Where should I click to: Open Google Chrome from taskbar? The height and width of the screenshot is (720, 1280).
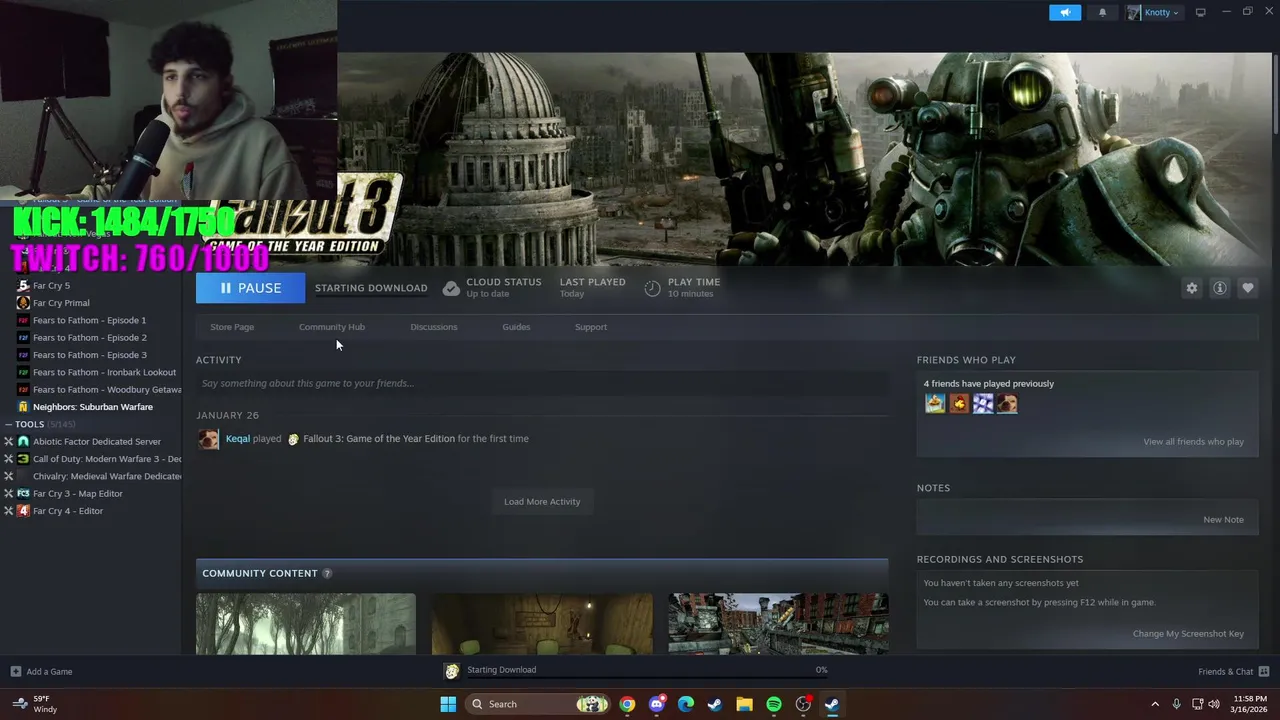pos(627,704)
